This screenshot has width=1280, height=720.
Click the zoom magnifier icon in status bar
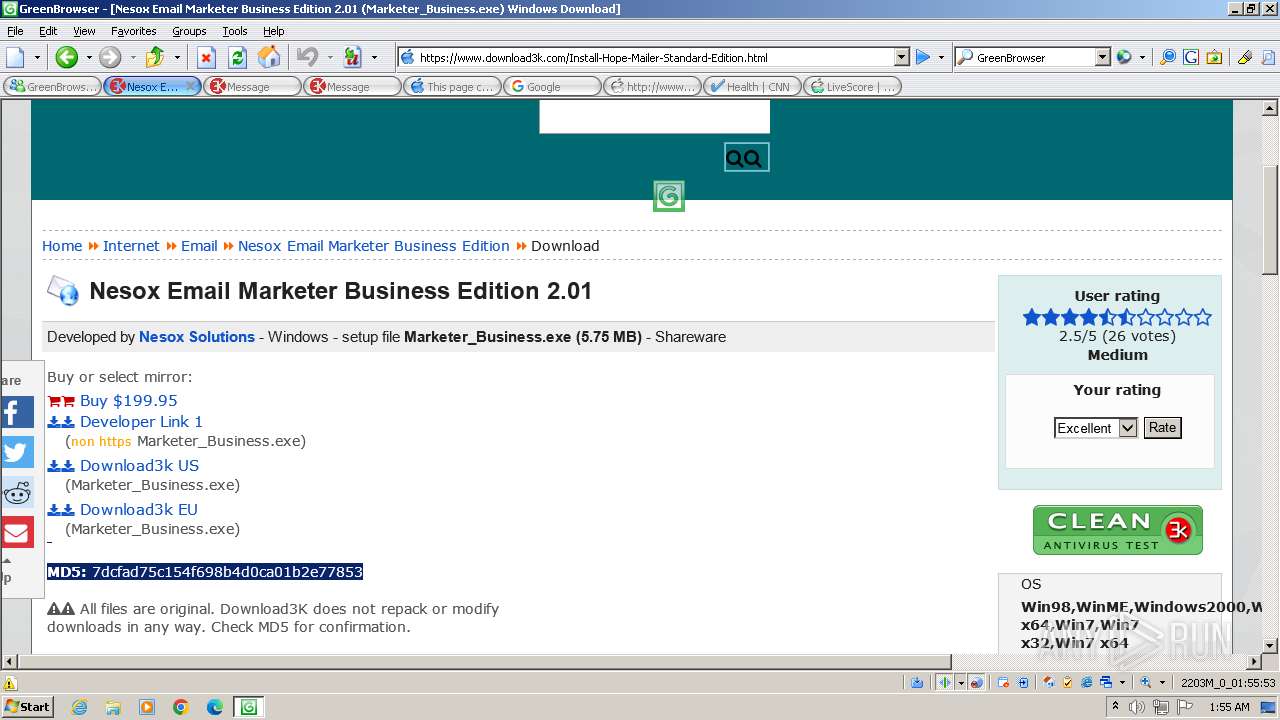(x=1147, y=682)
